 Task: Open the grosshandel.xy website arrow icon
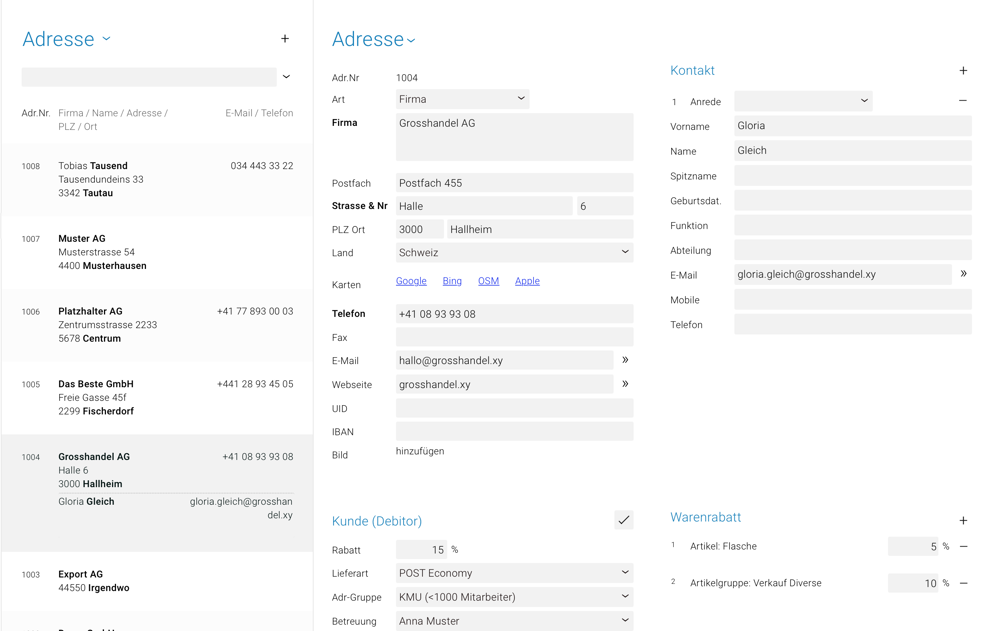coord(625,384)
